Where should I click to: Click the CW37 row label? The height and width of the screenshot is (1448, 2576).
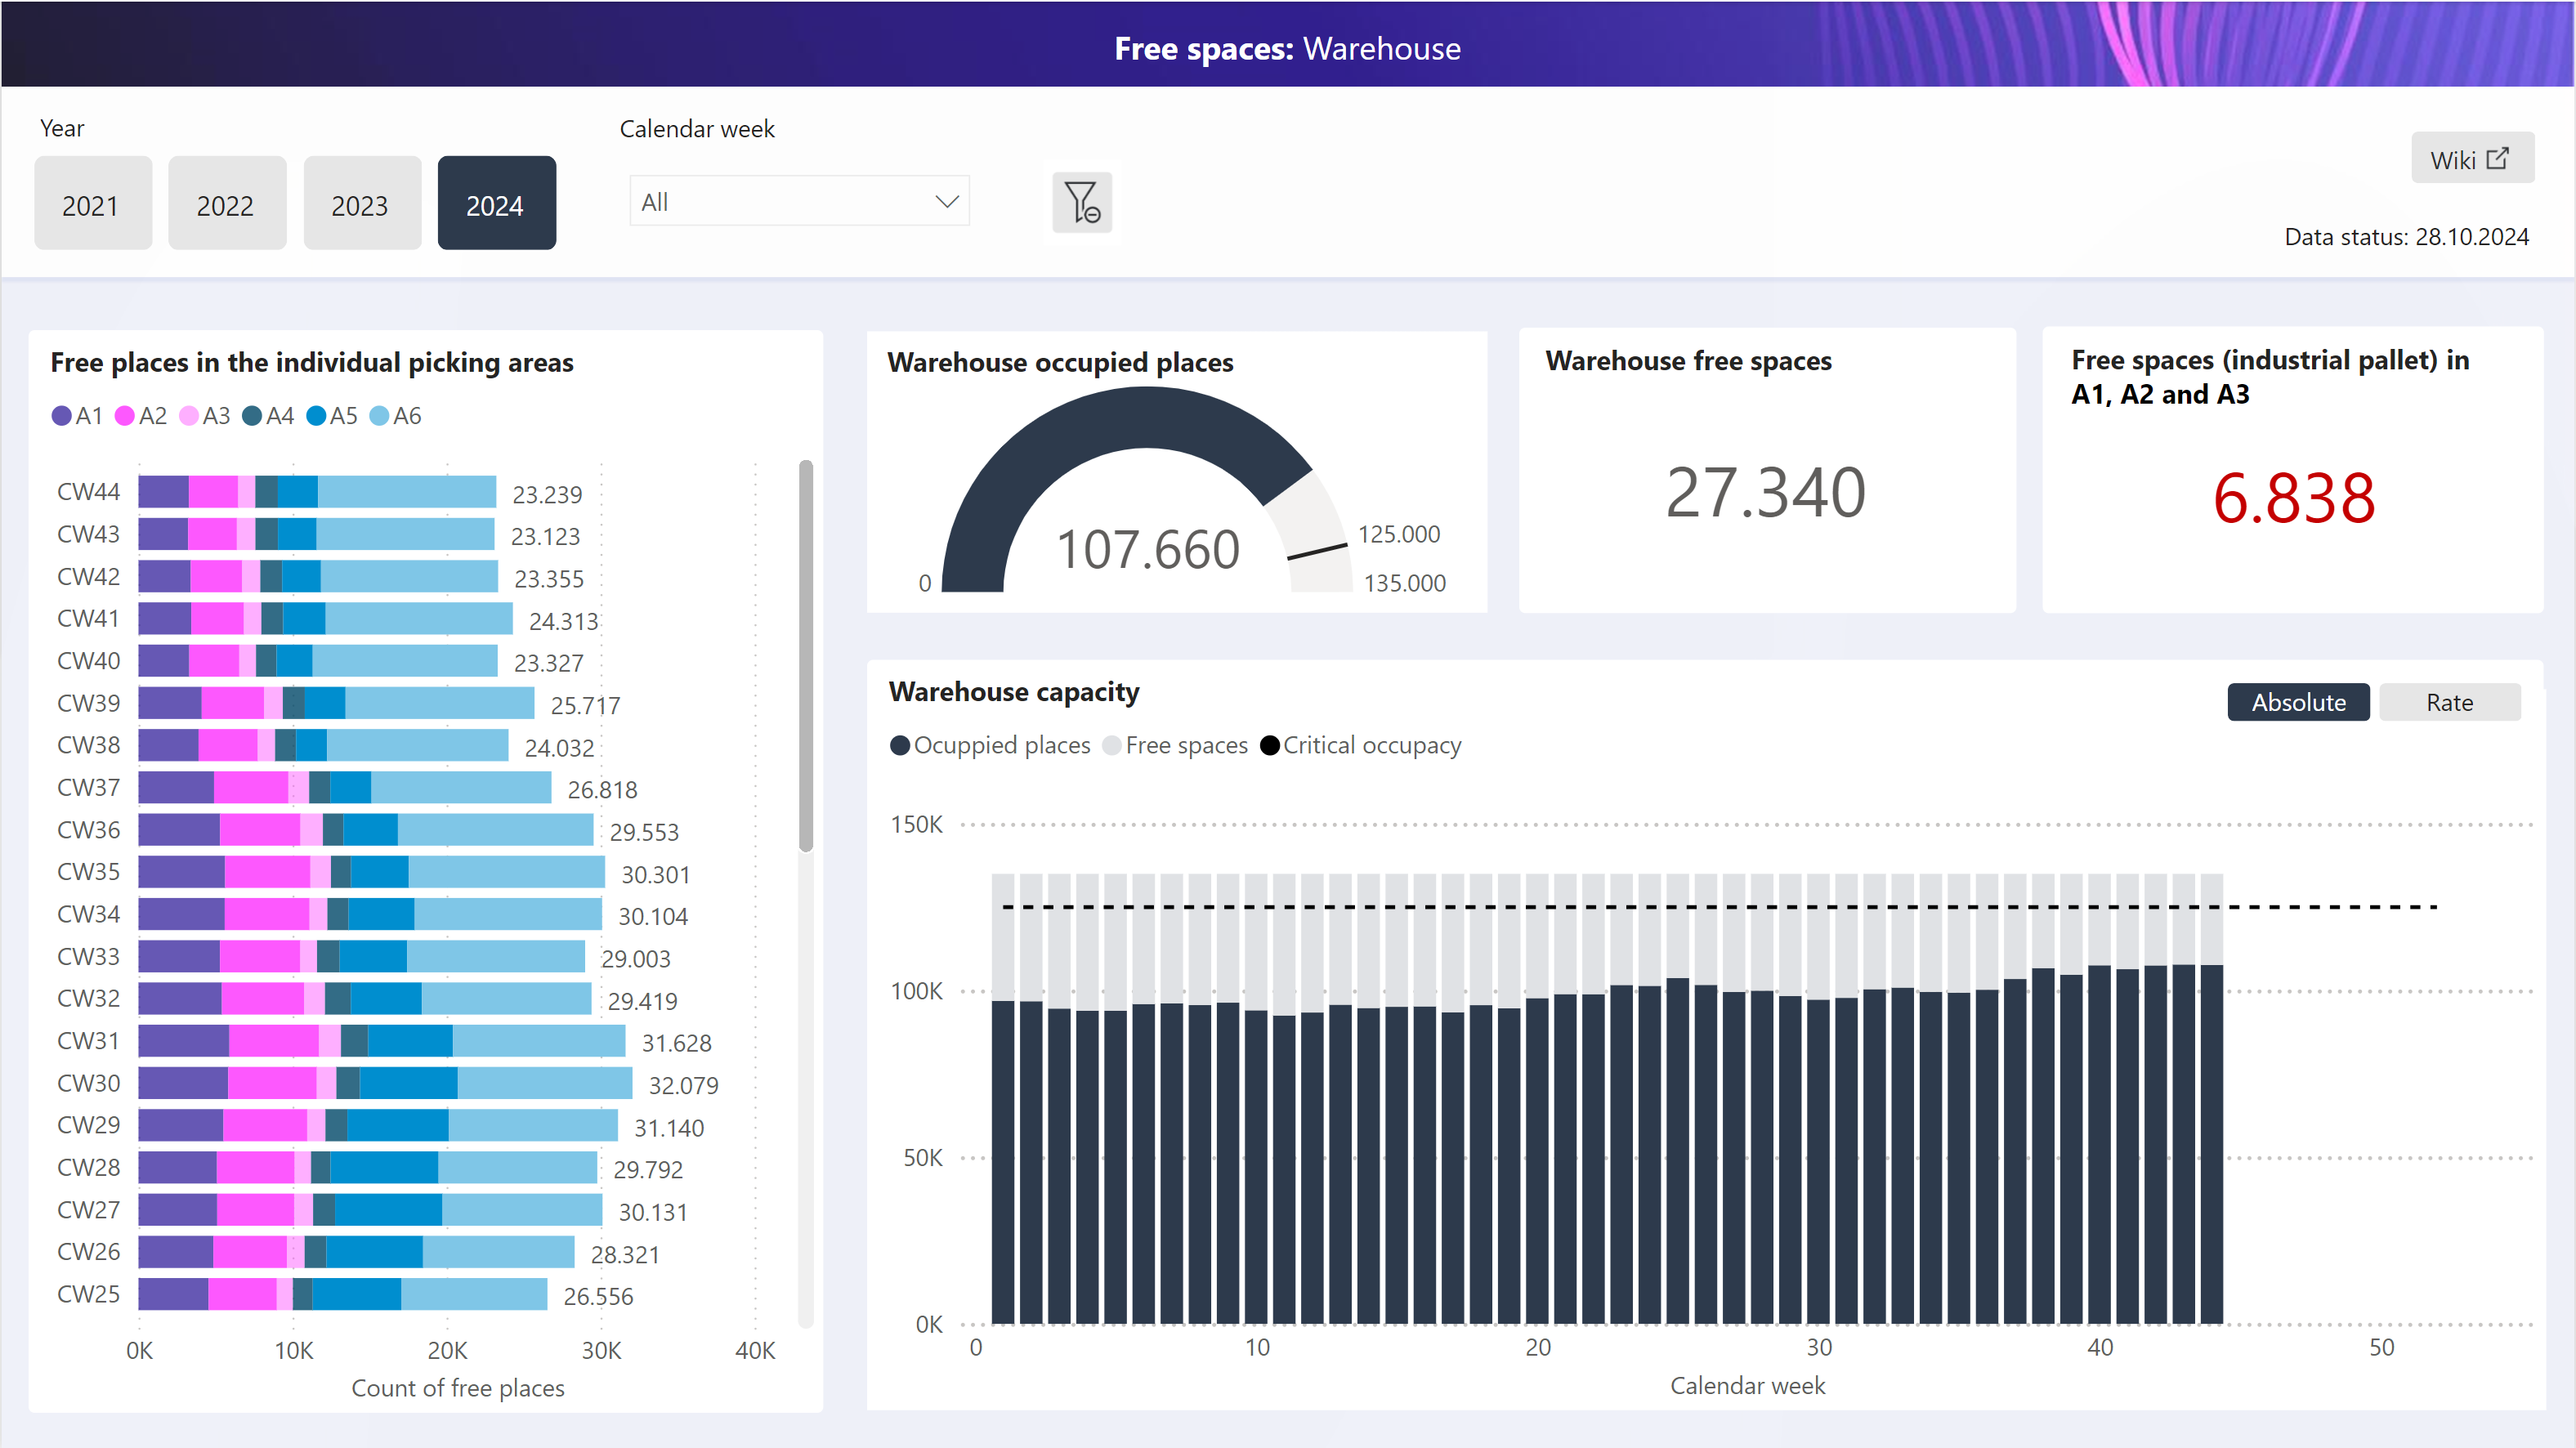click(x=88, y=788)
